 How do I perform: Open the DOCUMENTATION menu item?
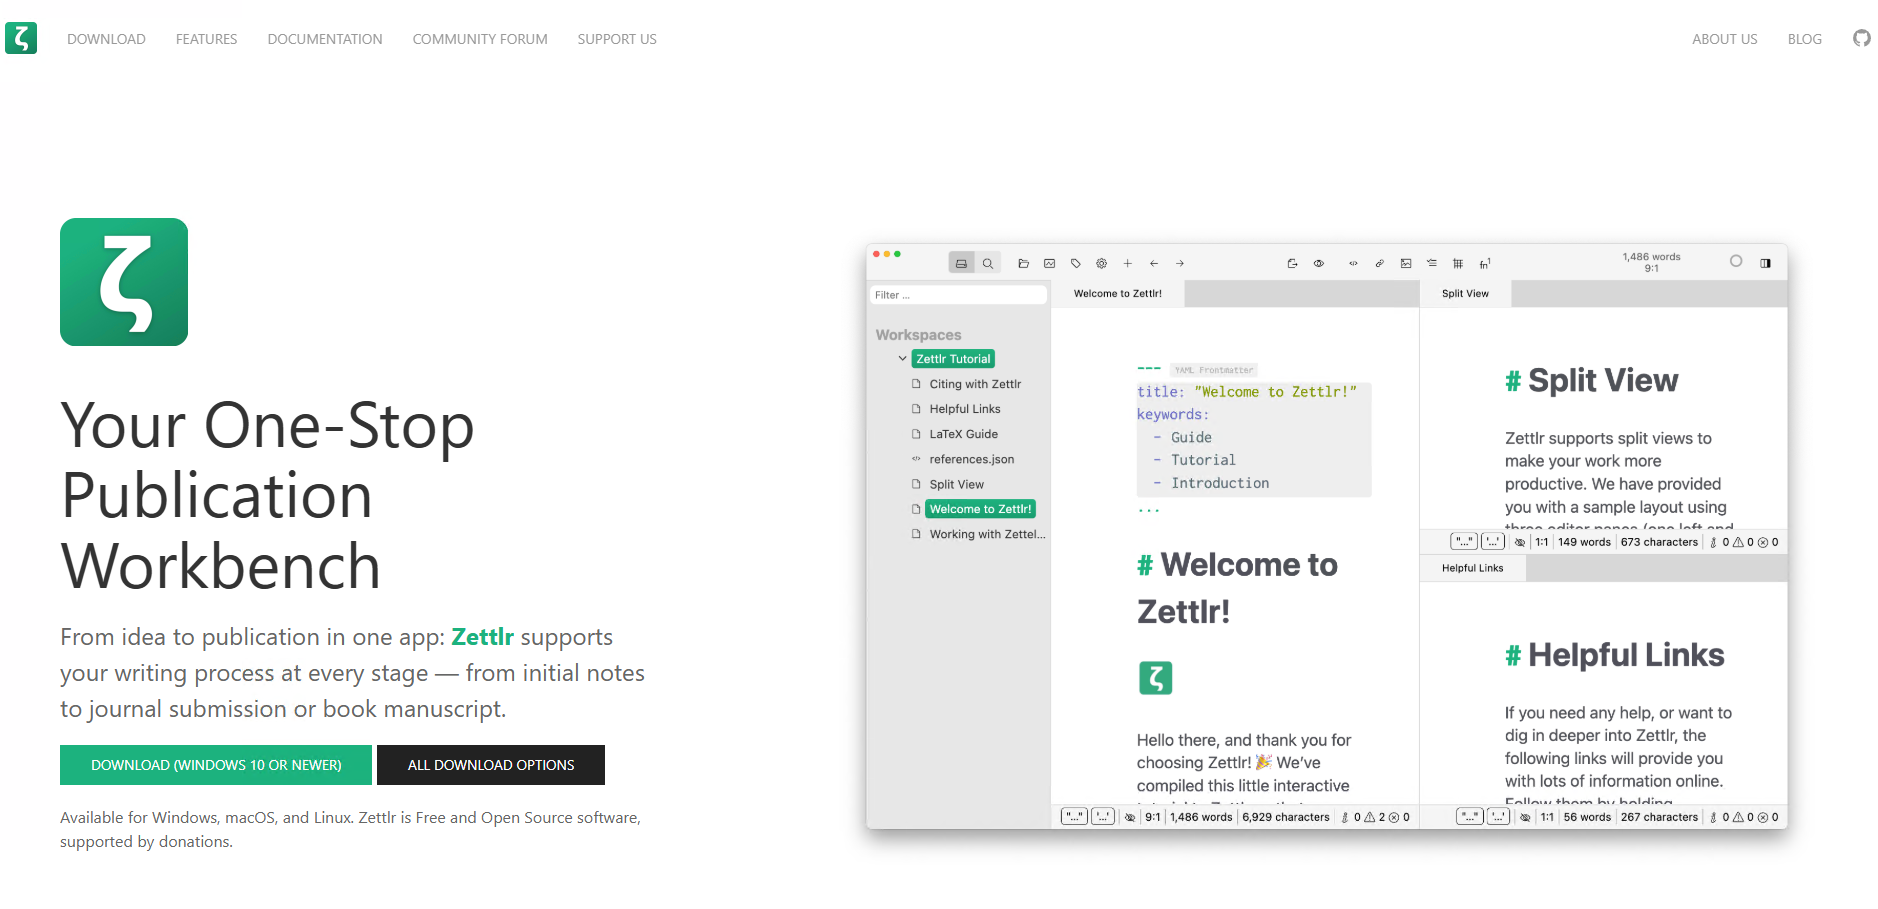[325, 39]
